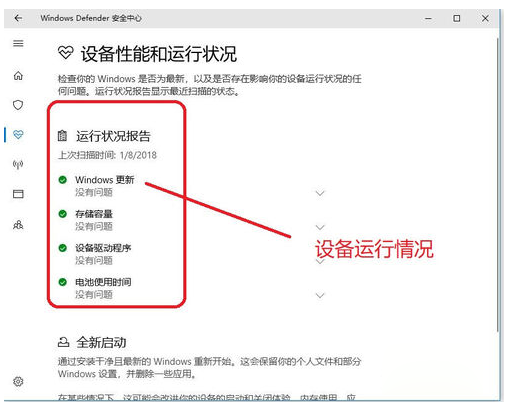Open Settings gear icon in sidebar
This screenshot has width=527, height=416.
click(x=18, y=381)
